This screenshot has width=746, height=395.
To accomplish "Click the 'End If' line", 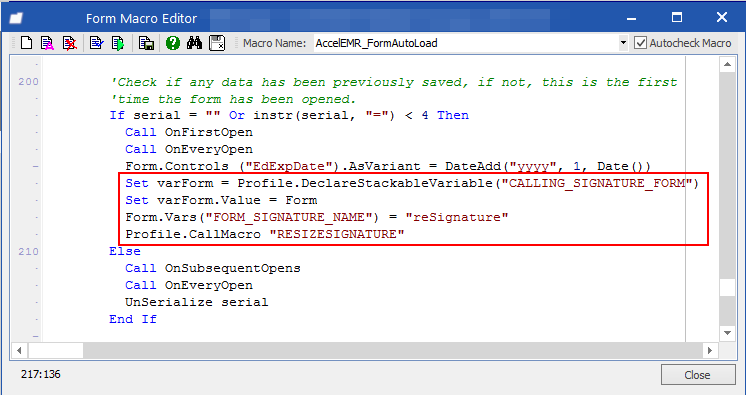I will [x=133, y=319].
